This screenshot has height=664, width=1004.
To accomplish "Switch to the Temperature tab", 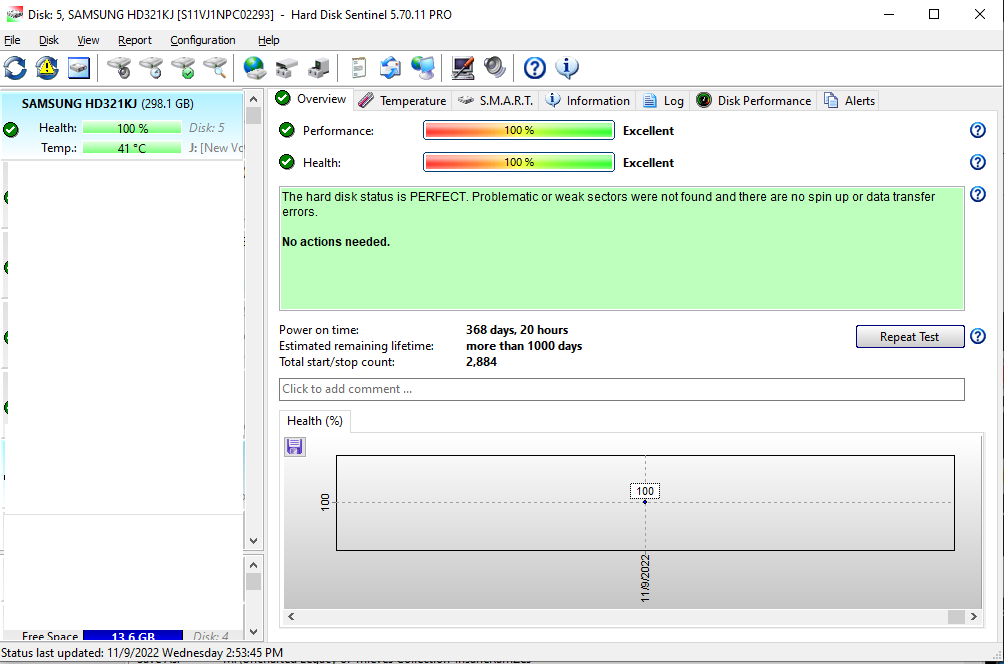I will (x=403, y=101).
